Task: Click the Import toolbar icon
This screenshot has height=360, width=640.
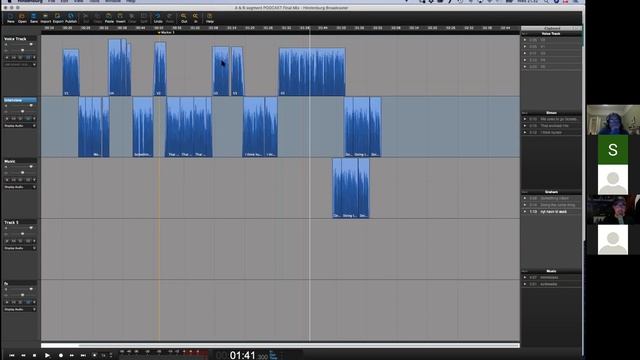Action: (46, 18)
